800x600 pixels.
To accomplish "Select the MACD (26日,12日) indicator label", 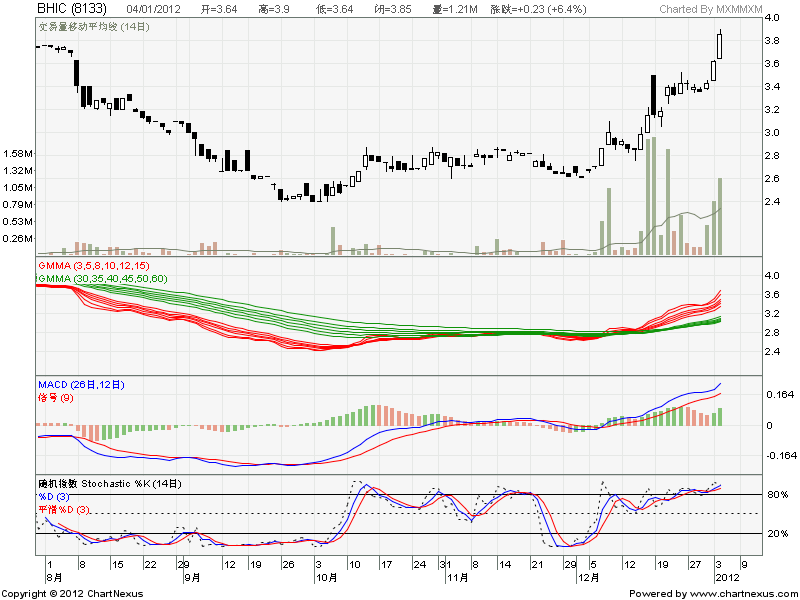I will coord(81,385).
